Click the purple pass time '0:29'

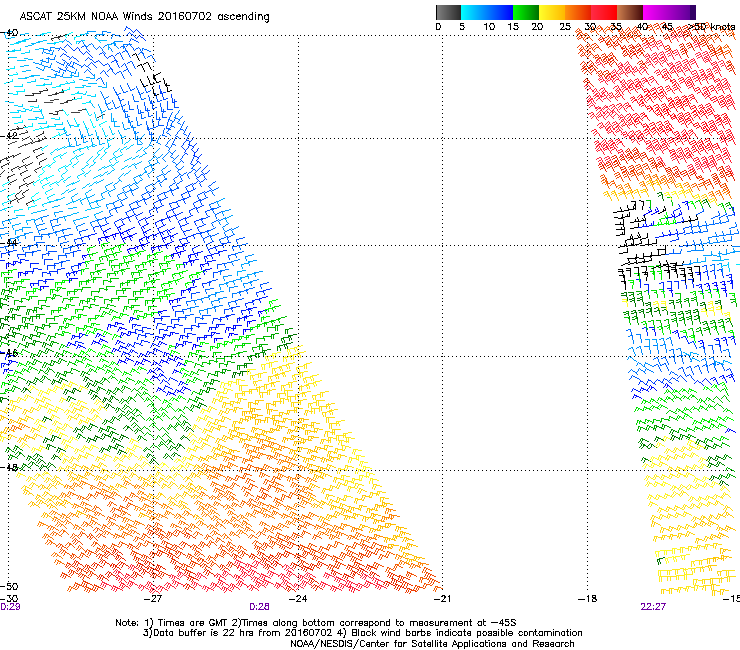10,607
